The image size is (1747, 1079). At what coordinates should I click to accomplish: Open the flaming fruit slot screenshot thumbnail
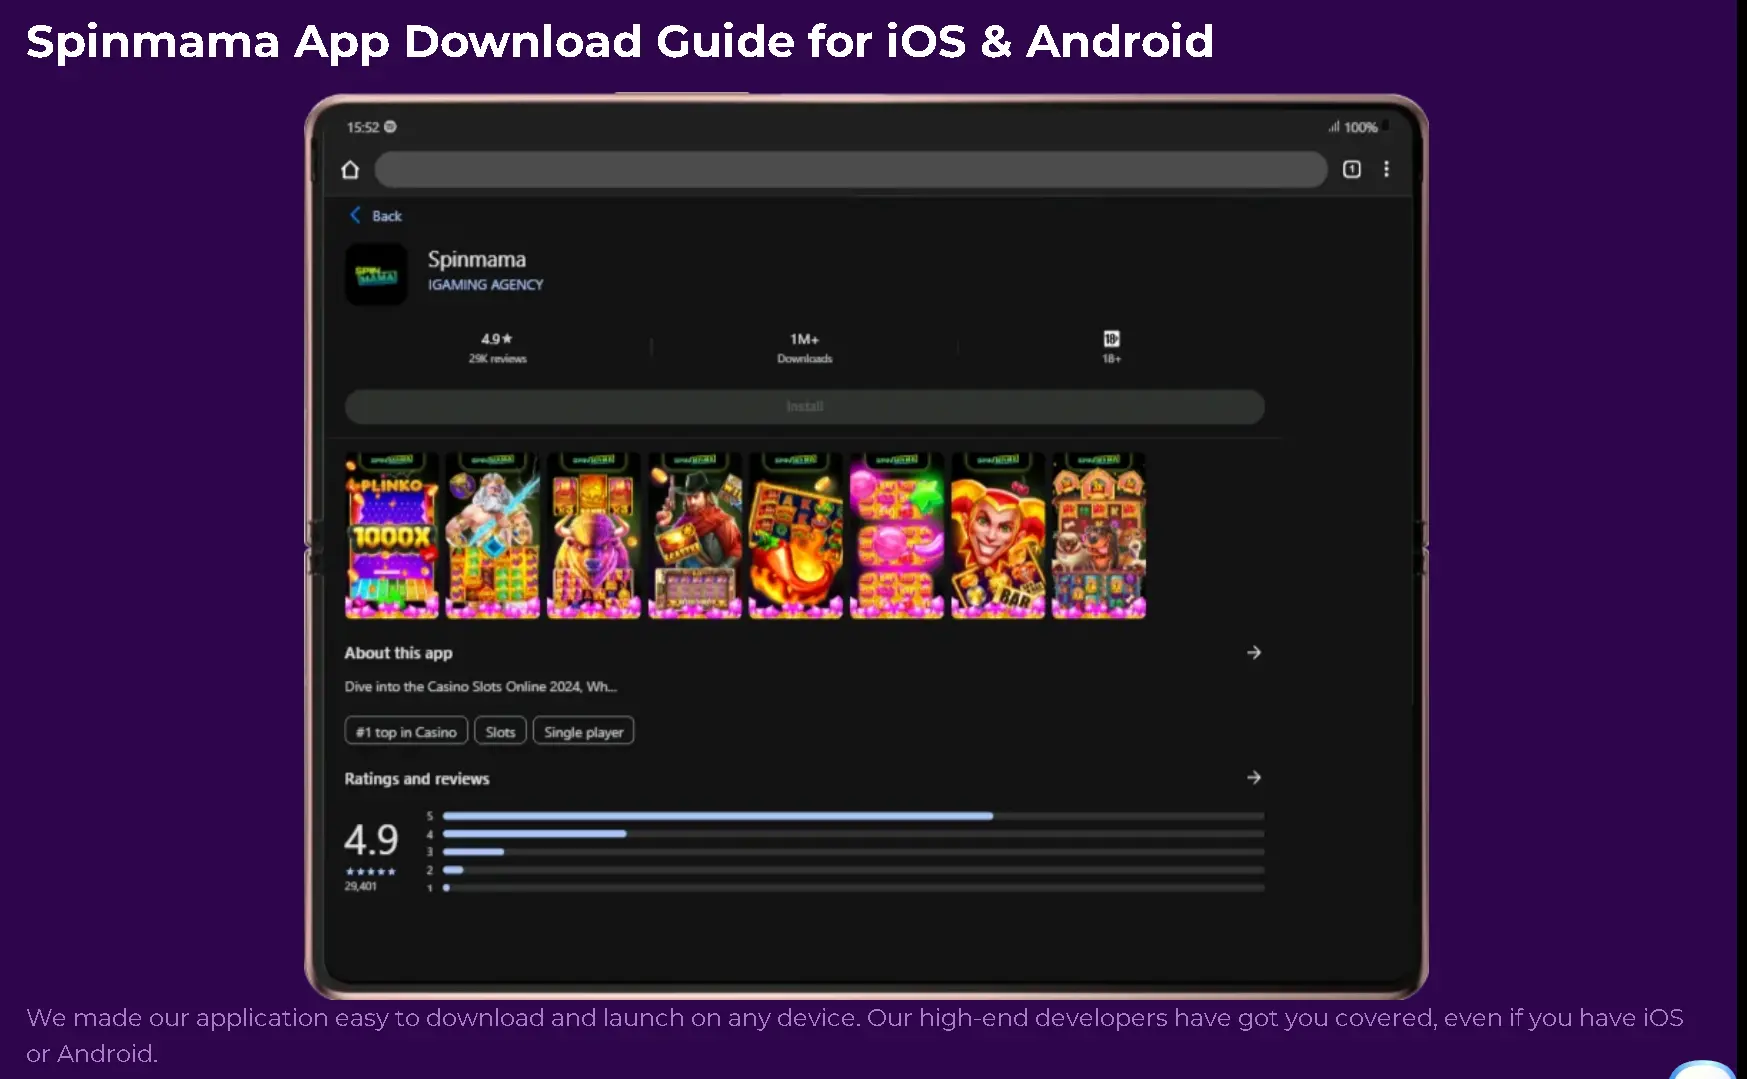pyautogui.click(x=796, y=536)
